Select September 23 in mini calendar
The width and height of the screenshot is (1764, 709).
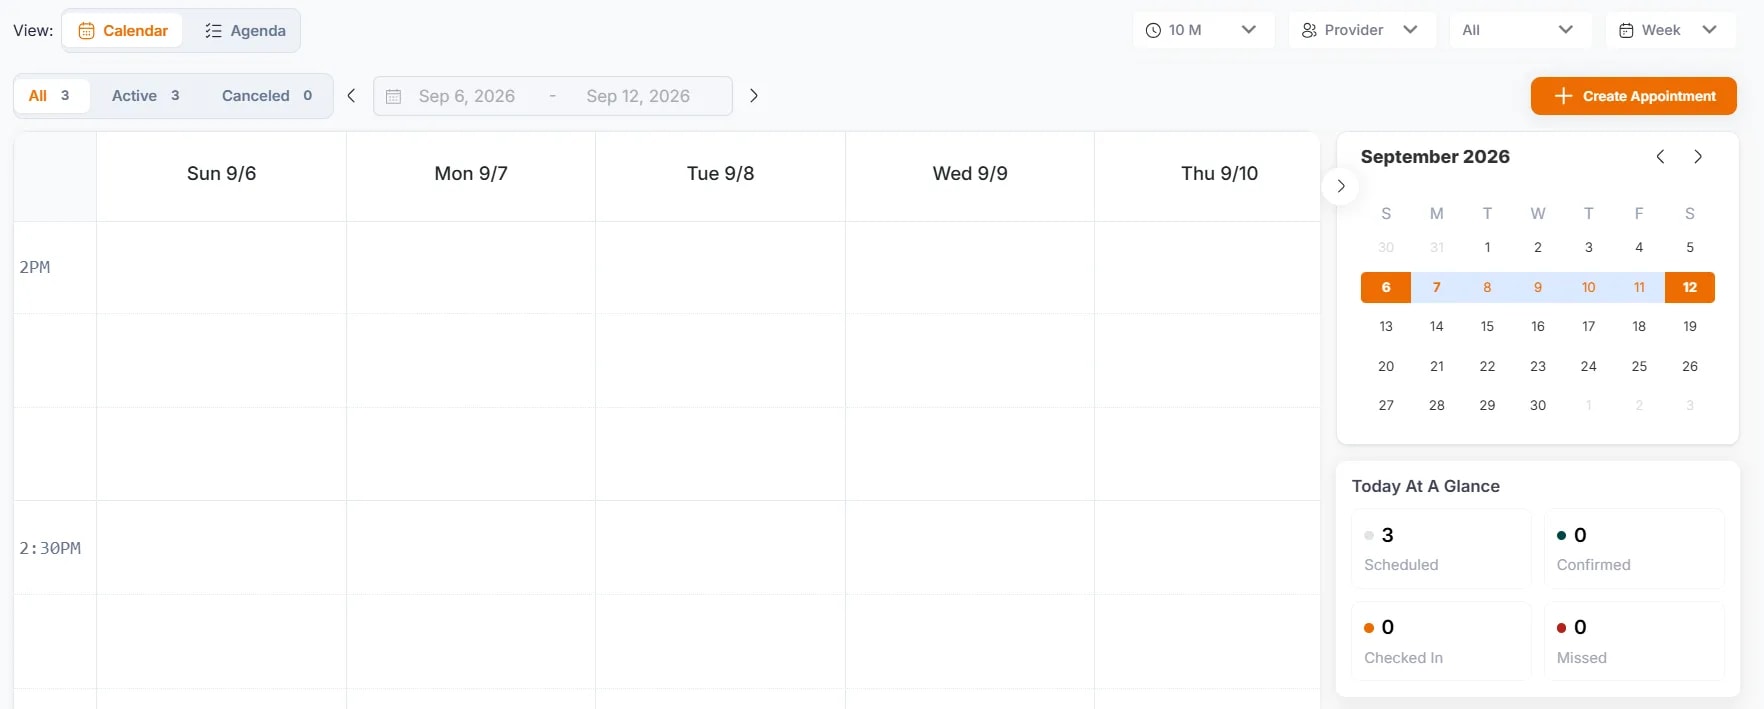(1538, 366)
